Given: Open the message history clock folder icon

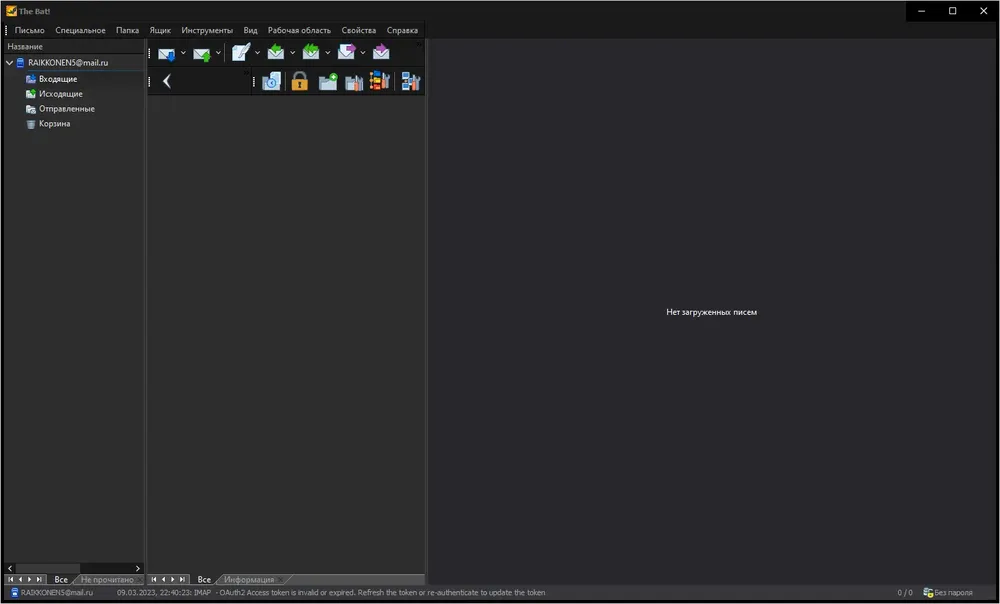Looking at the screenshot, I should [271, 81].
